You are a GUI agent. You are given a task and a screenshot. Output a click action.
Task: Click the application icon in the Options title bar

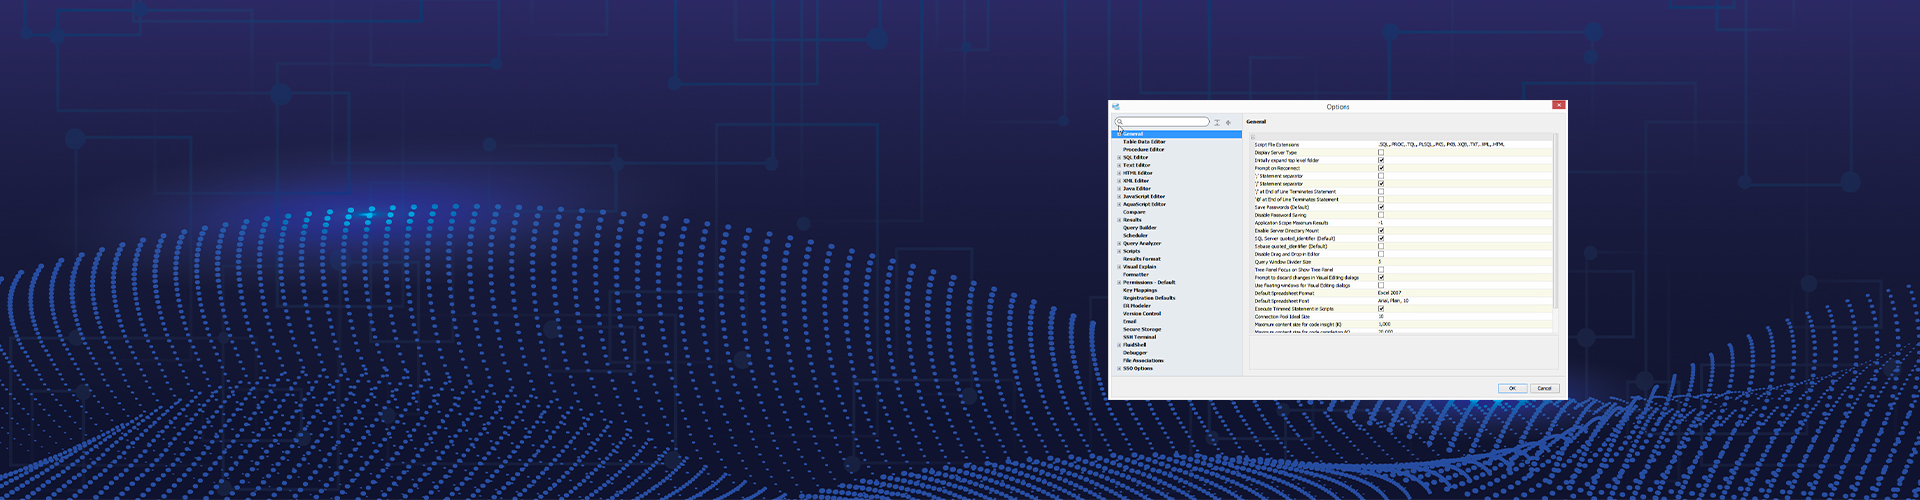[x=1115, y=106]
